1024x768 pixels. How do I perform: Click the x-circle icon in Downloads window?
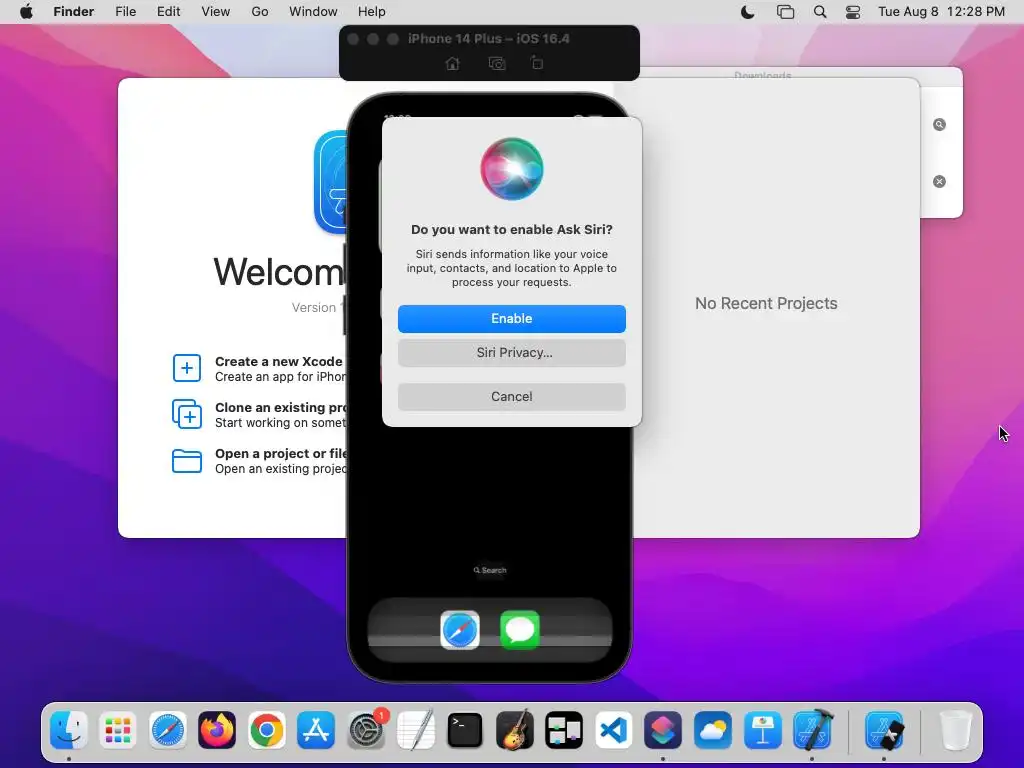pos(939,182)
